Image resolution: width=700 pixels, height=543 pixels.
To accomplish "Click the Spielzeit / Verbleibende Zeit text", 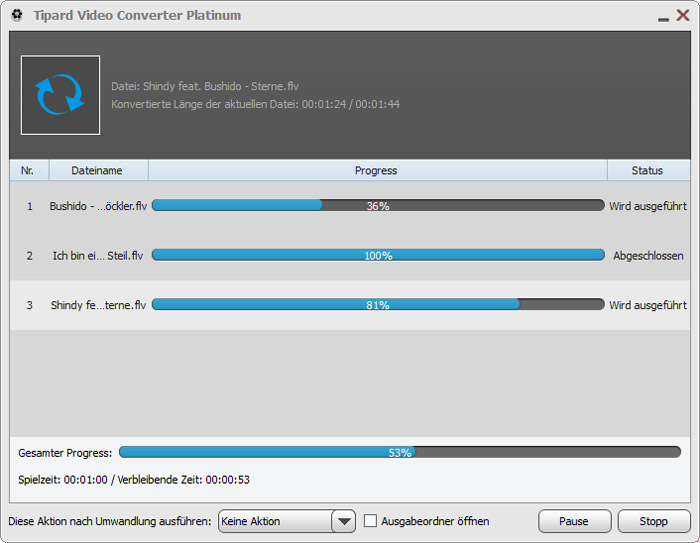I will tap(134, 480).
